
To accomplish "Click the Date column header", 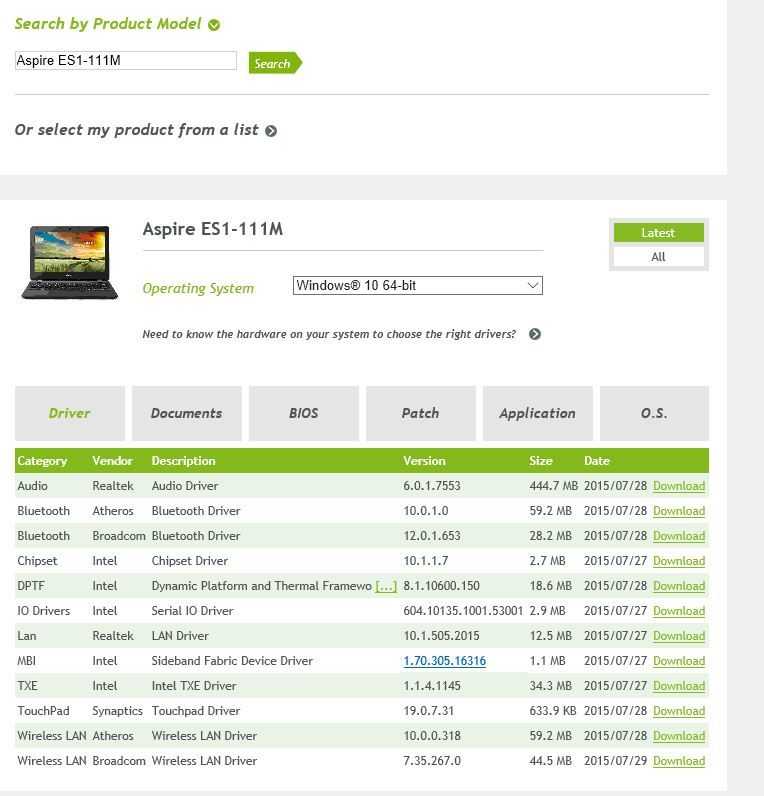I will pos(596,461).
